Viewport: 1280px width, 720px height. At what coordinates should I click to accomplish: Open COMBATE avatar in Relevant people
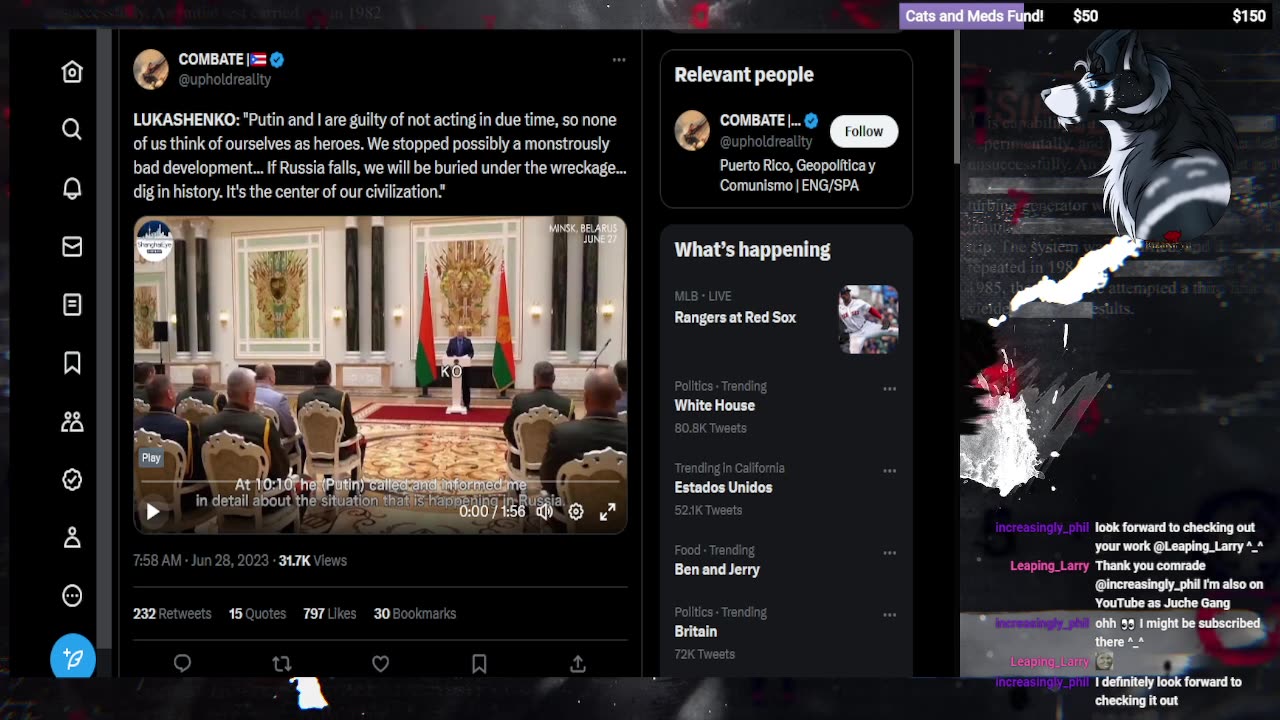coord(692,131)
